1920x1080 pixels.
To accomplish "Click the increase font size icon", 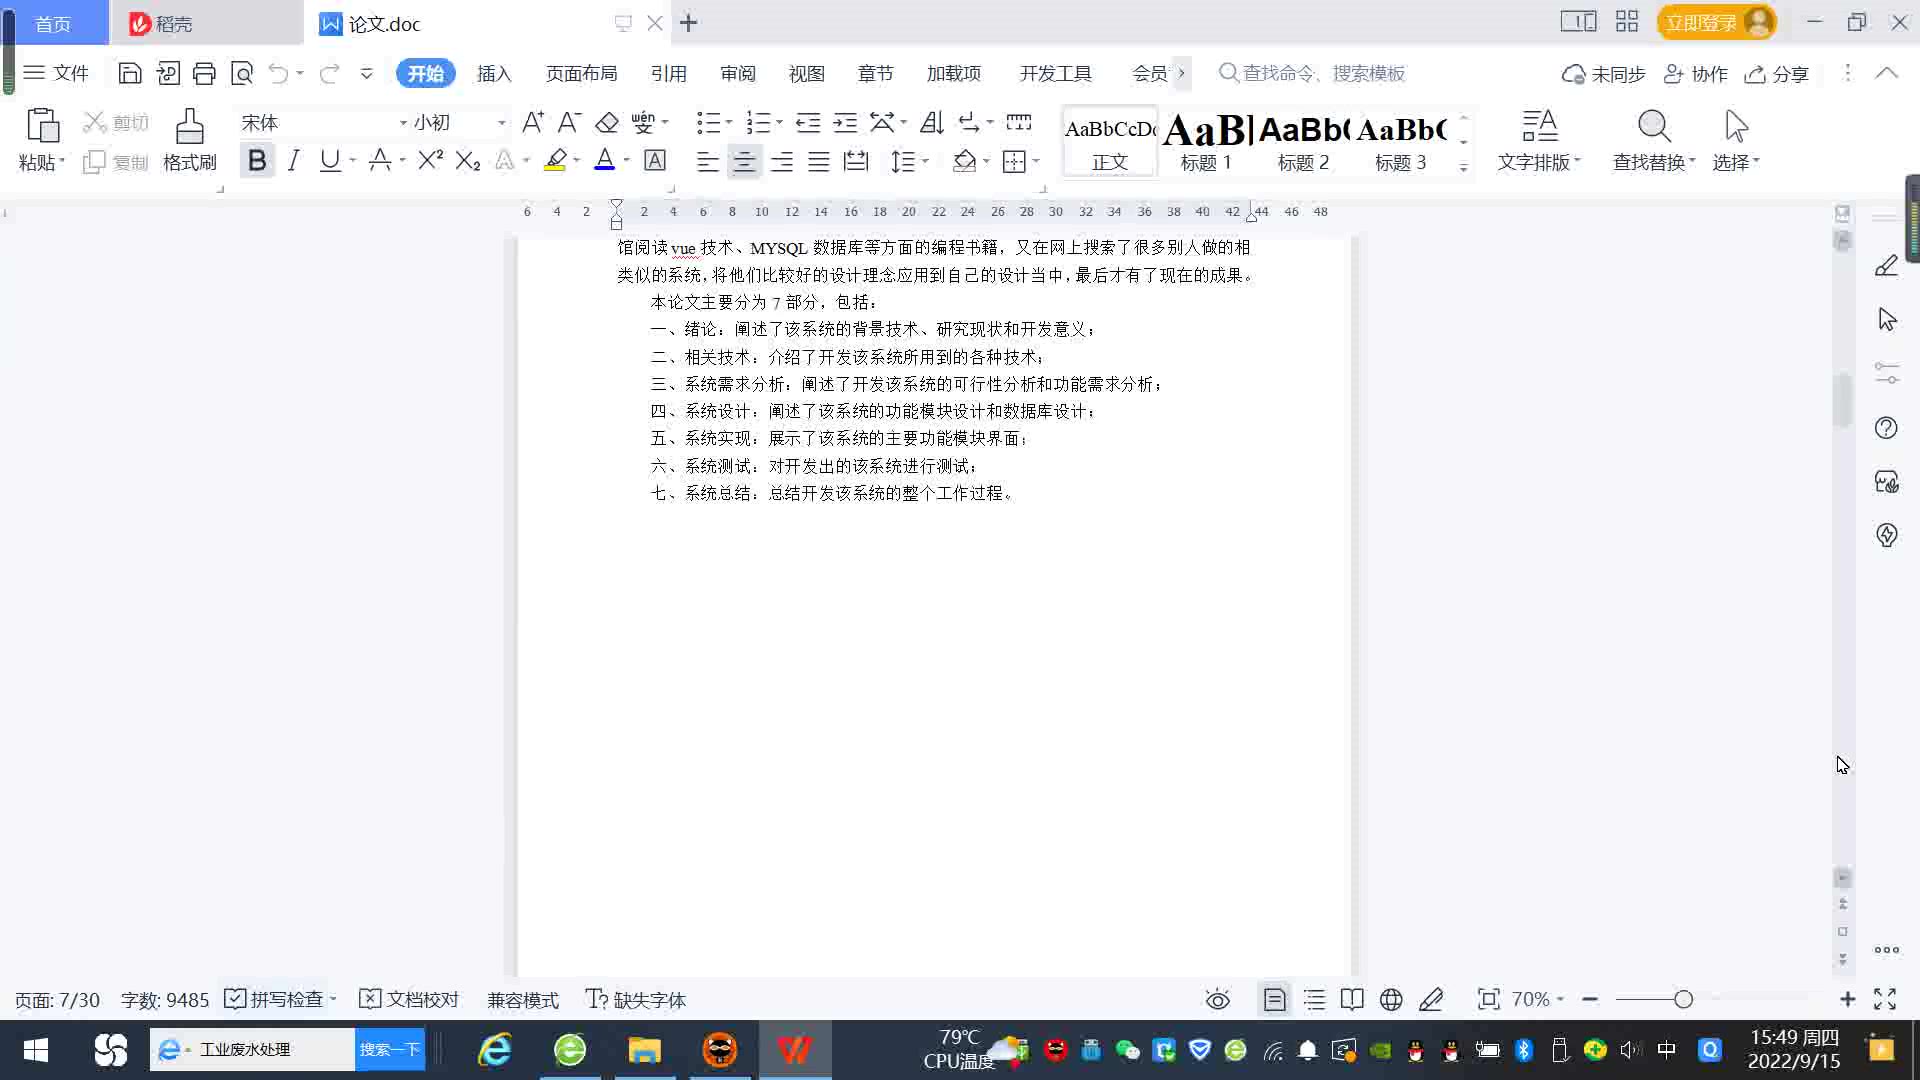I will [533, 123].
